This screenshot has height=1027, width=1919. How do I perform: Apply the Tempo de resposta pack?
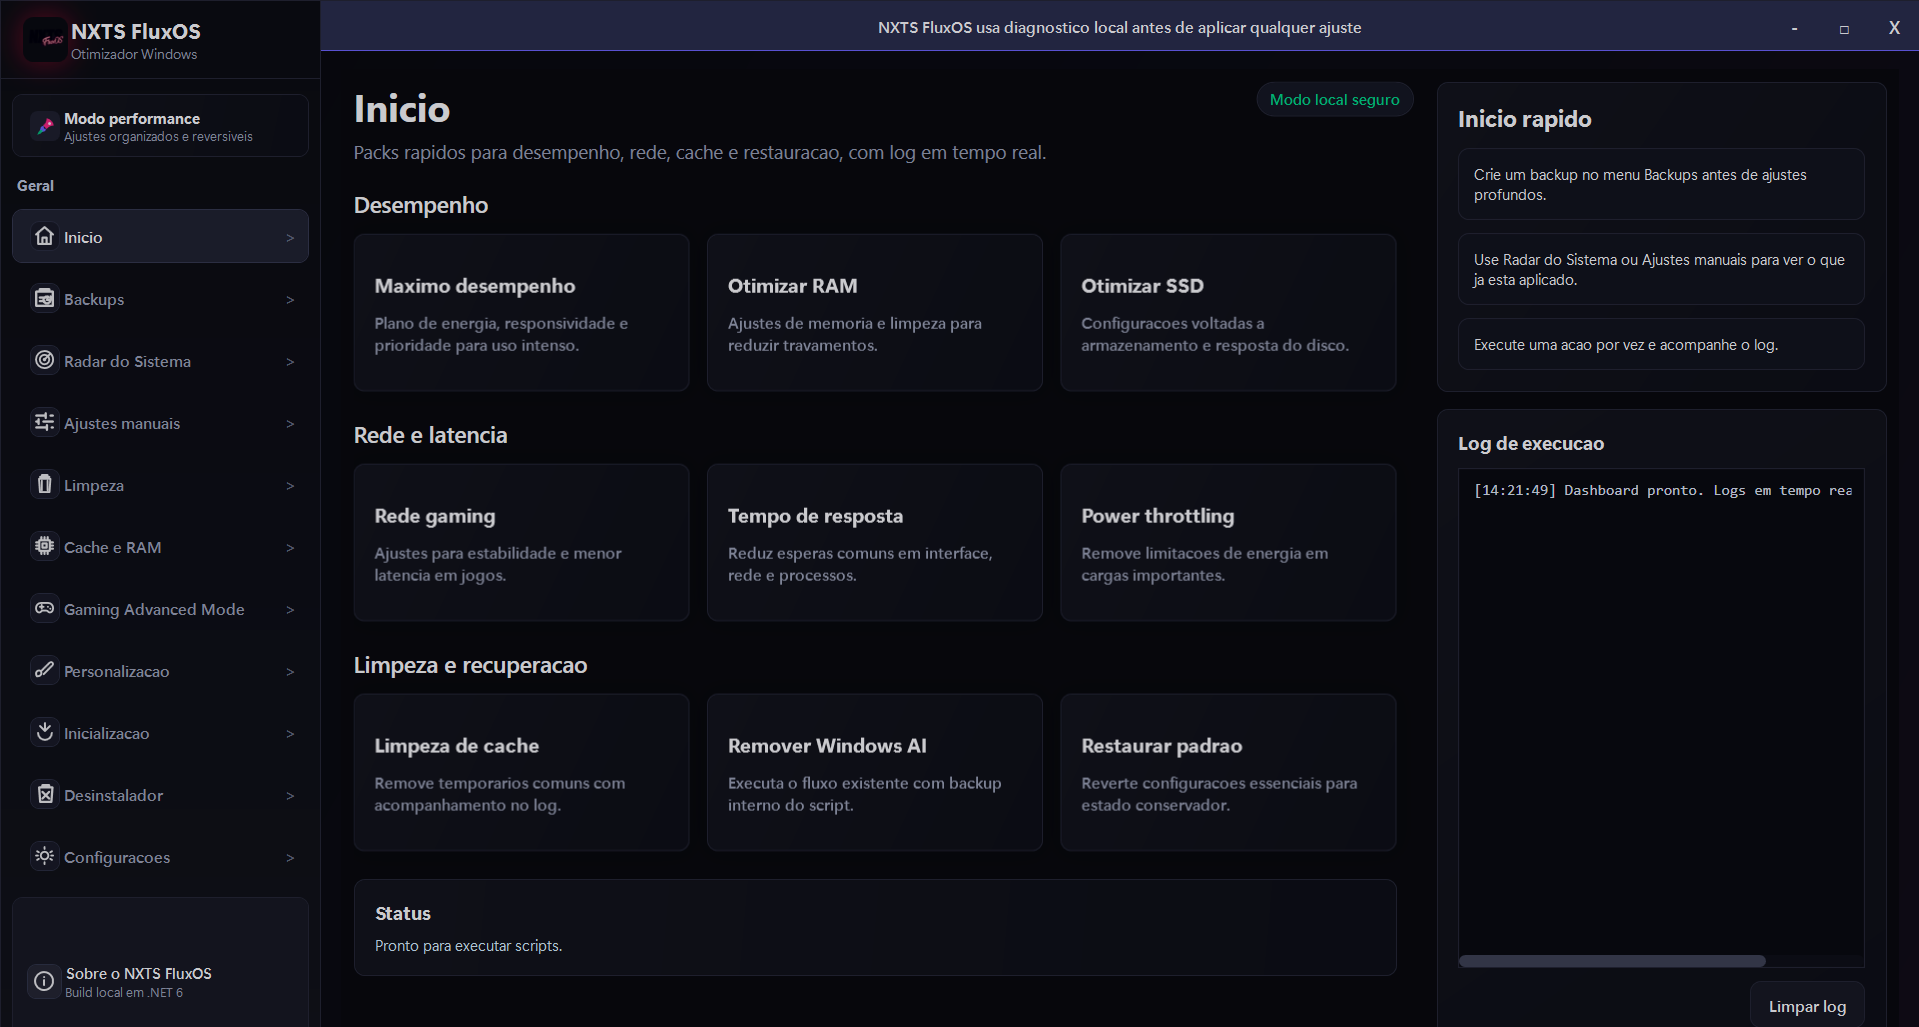[x=874, y=542]
